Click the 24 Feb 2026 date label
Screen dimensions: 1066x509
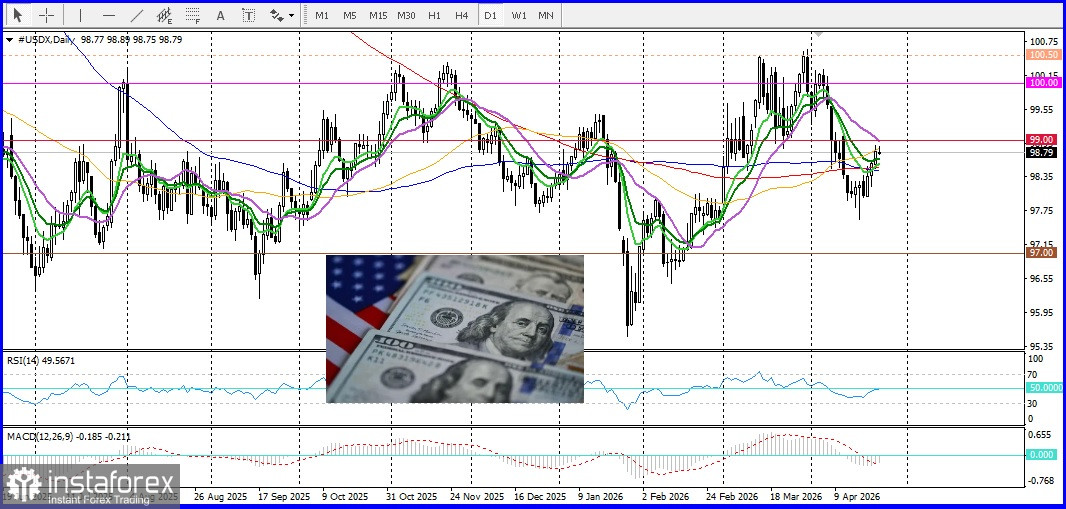733,496
